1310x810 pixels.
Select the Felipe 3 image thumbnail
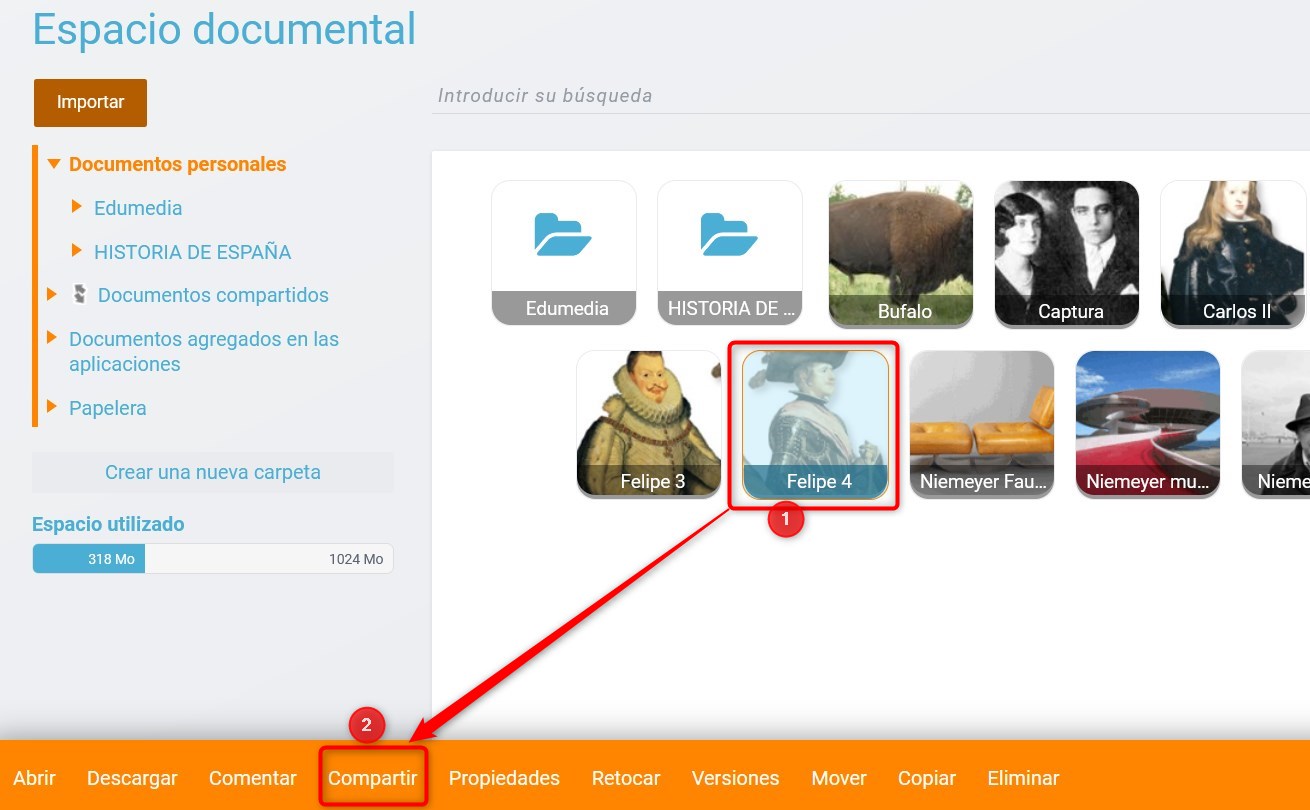649,424
